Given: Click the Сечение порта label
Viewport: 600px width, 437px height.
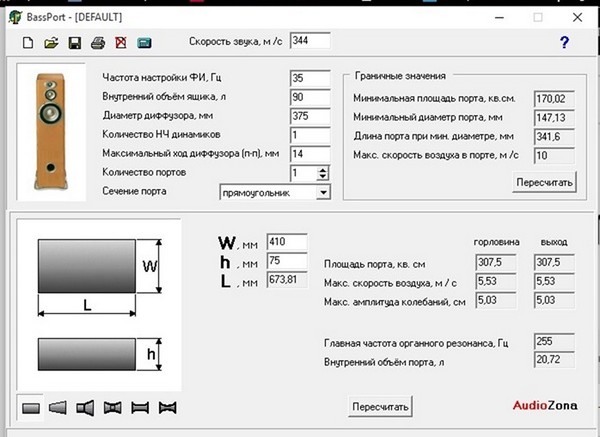Looking at the screenshot, I should [134, 191].
